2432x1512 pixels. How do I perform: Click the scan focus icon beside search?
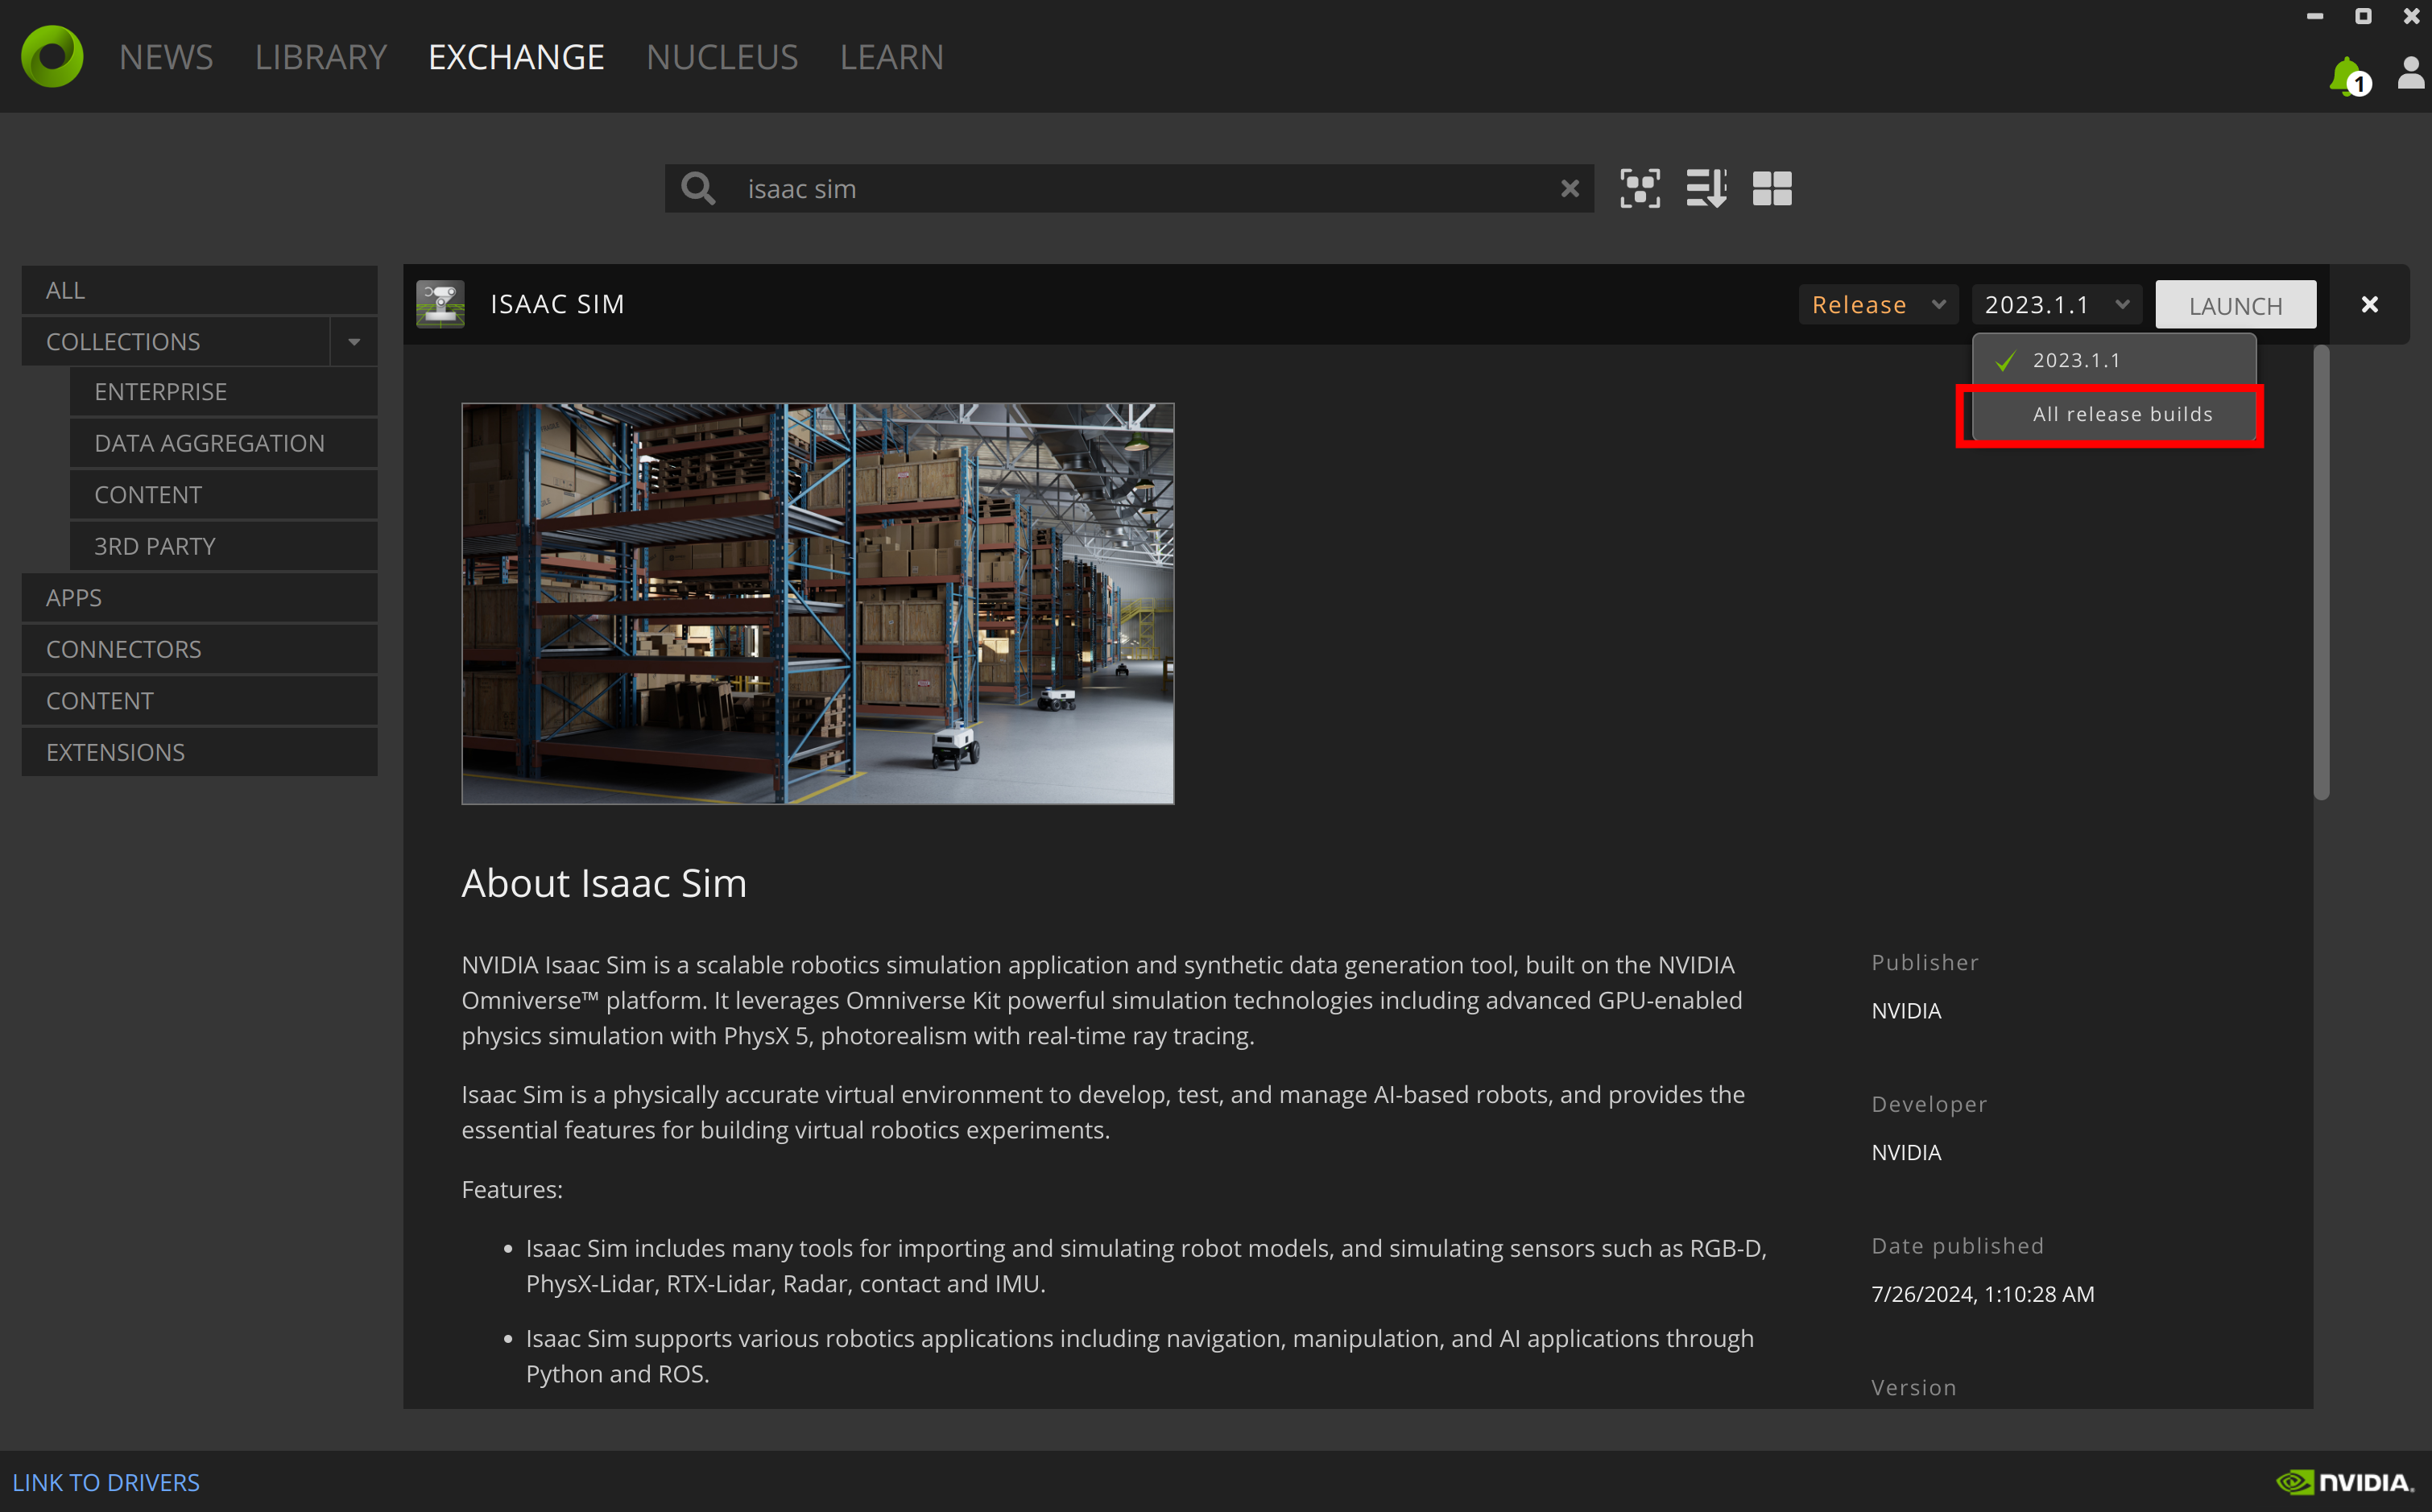(1640, 188)
